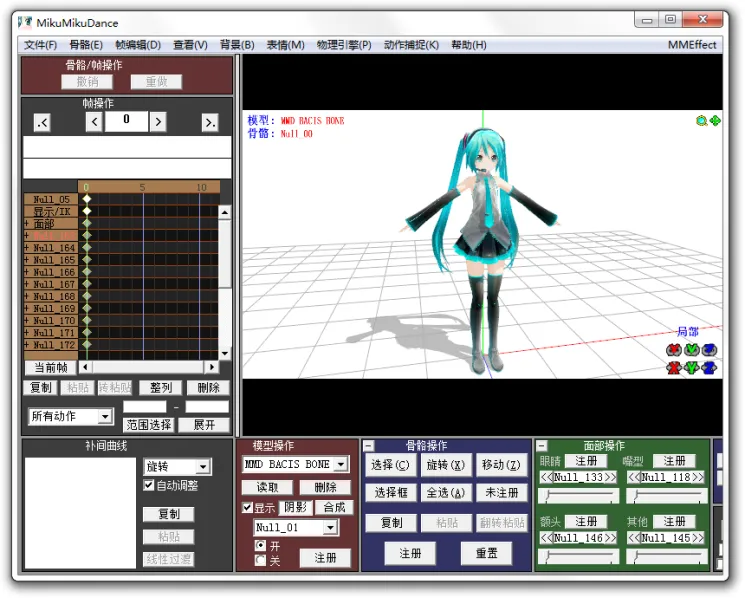Open the 文件(F) menu
The image size is (745, 598).
click(x=41, y=45)
